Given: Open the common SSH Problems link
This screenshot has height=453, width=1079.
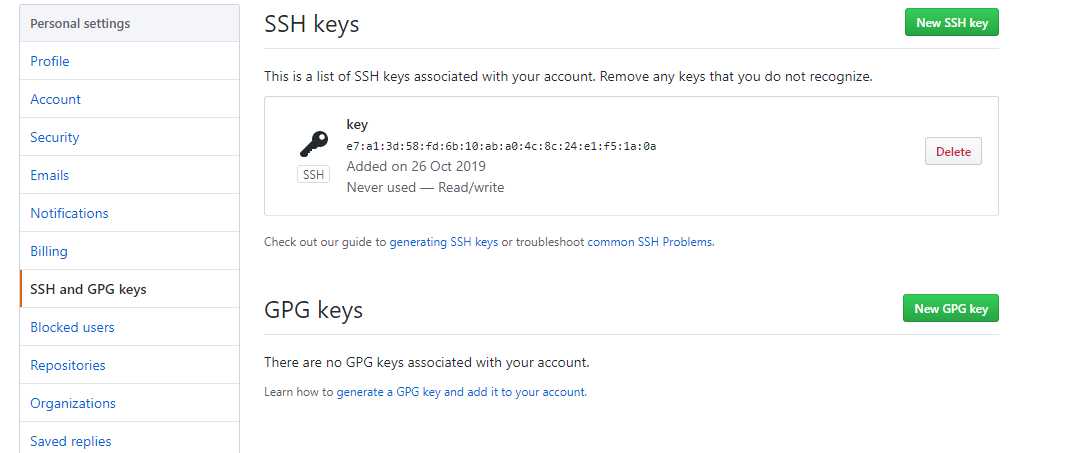Looking at the screenshot, I should coord(650,242).
